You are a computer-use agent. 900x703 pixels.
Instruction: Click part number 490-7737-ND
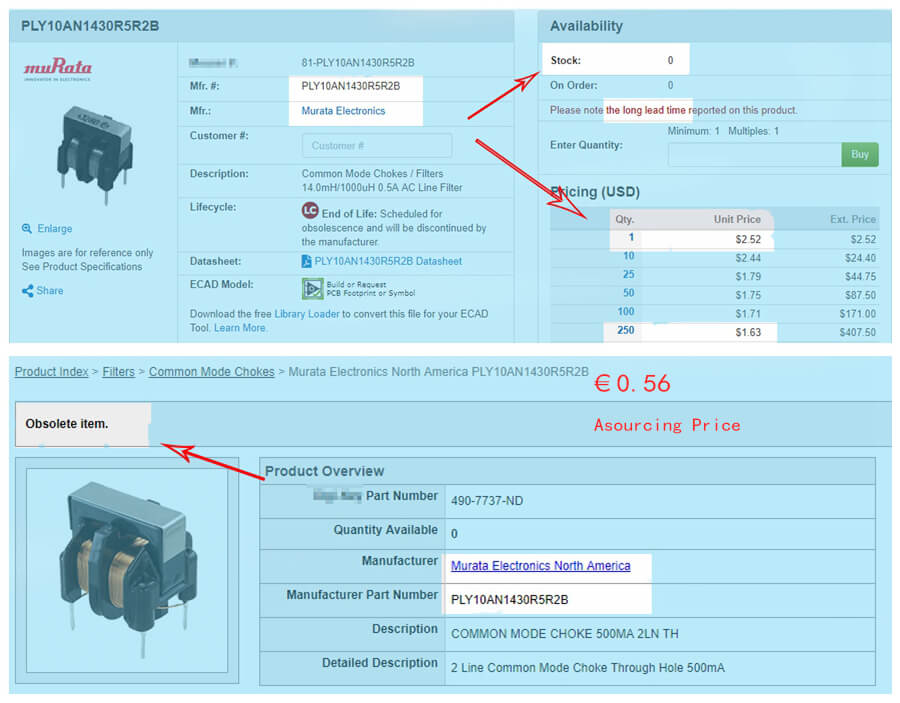tap(487, 501)
